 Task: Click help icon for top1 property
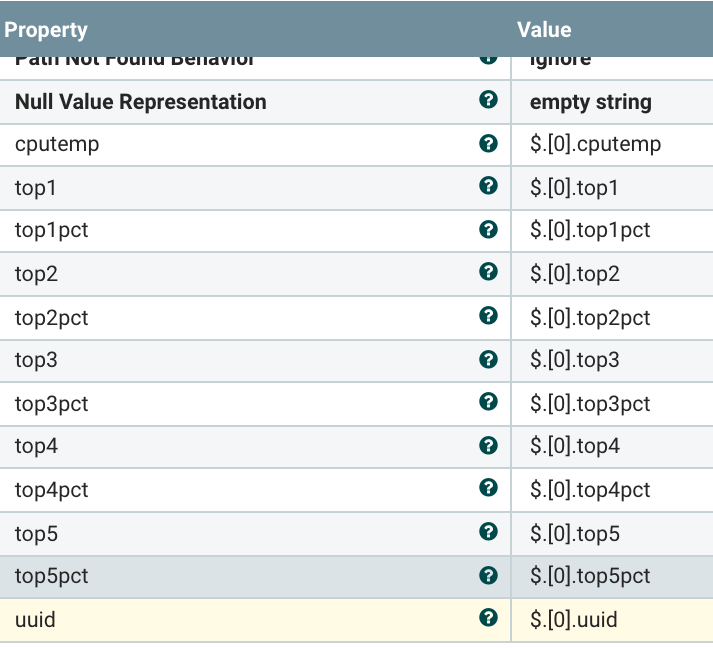click(488, 186)
